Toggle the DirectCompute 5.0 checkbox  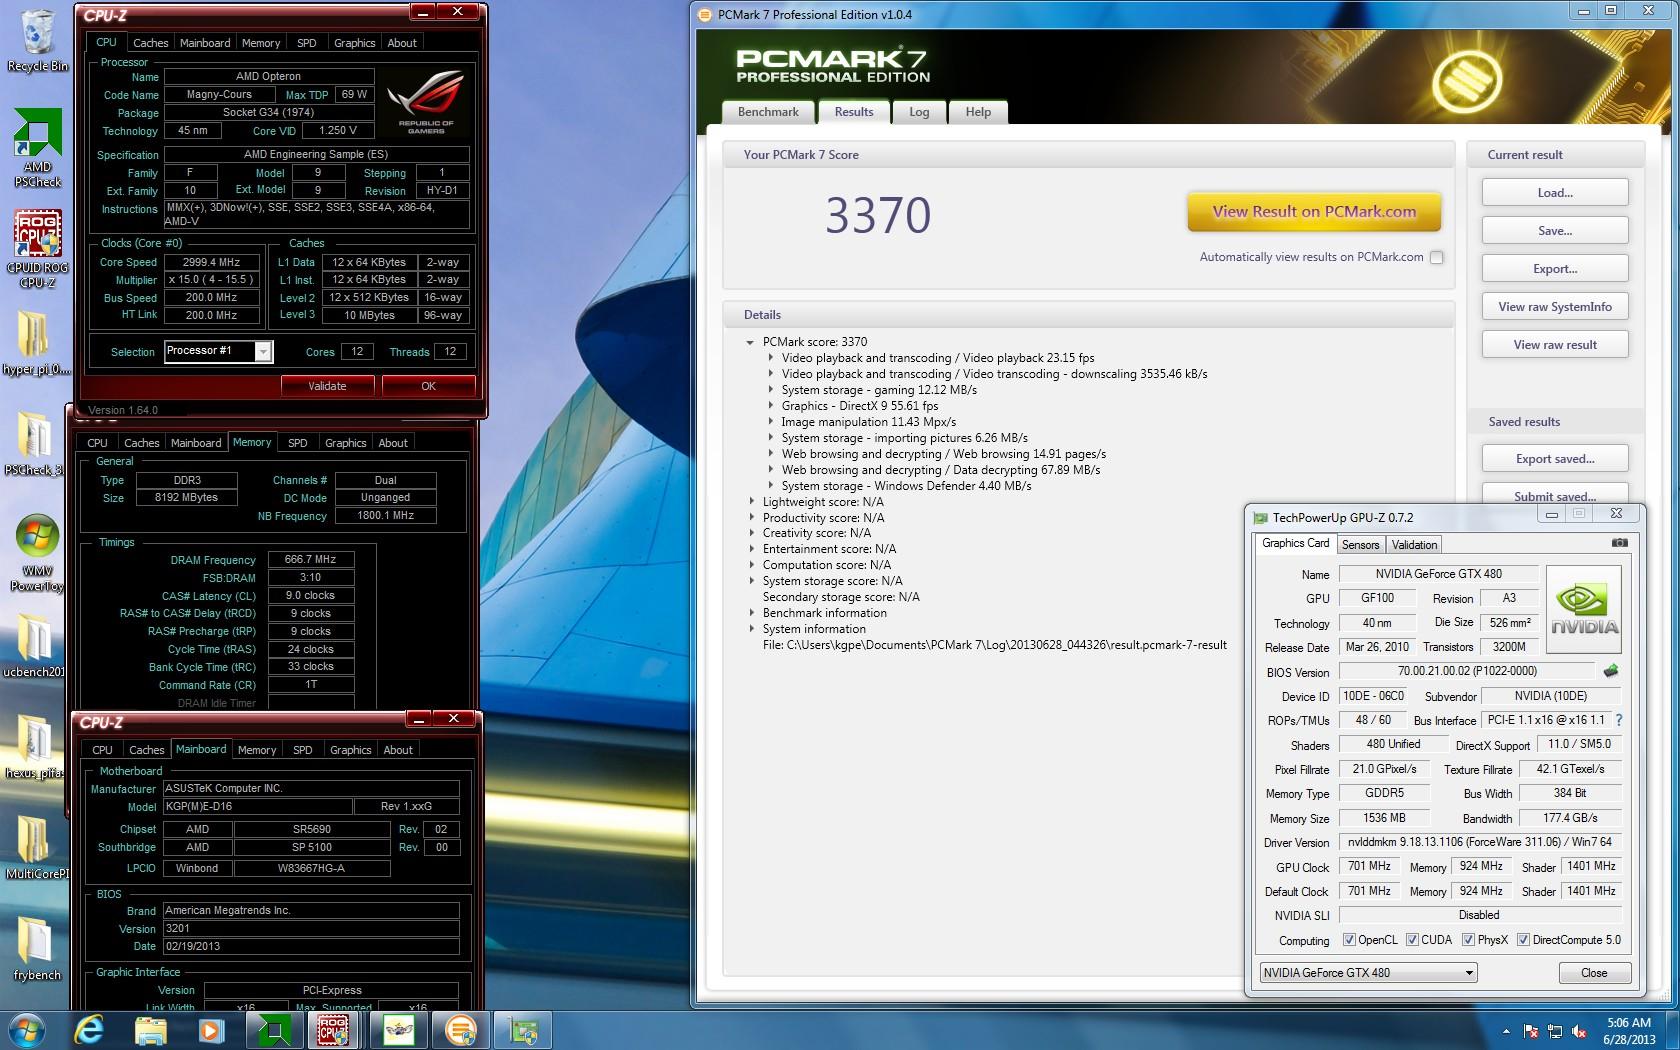1523,940
